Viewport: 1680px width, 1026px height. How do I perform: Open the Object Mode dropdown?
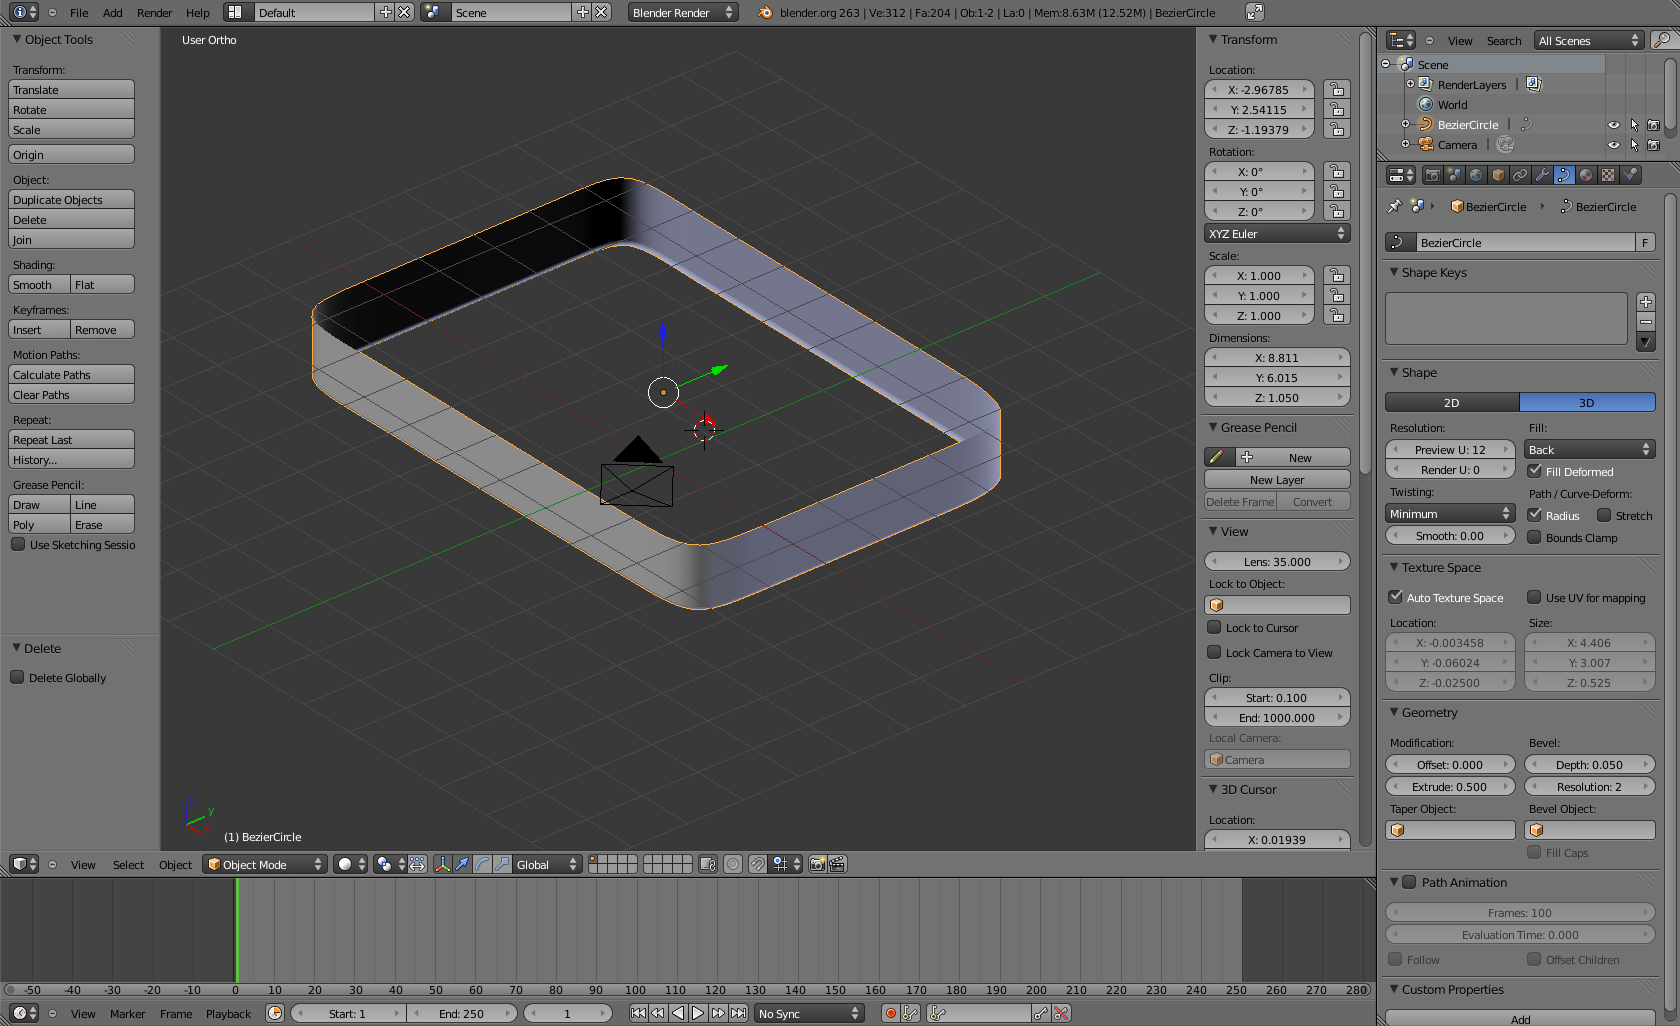click(x=265, y=864)
